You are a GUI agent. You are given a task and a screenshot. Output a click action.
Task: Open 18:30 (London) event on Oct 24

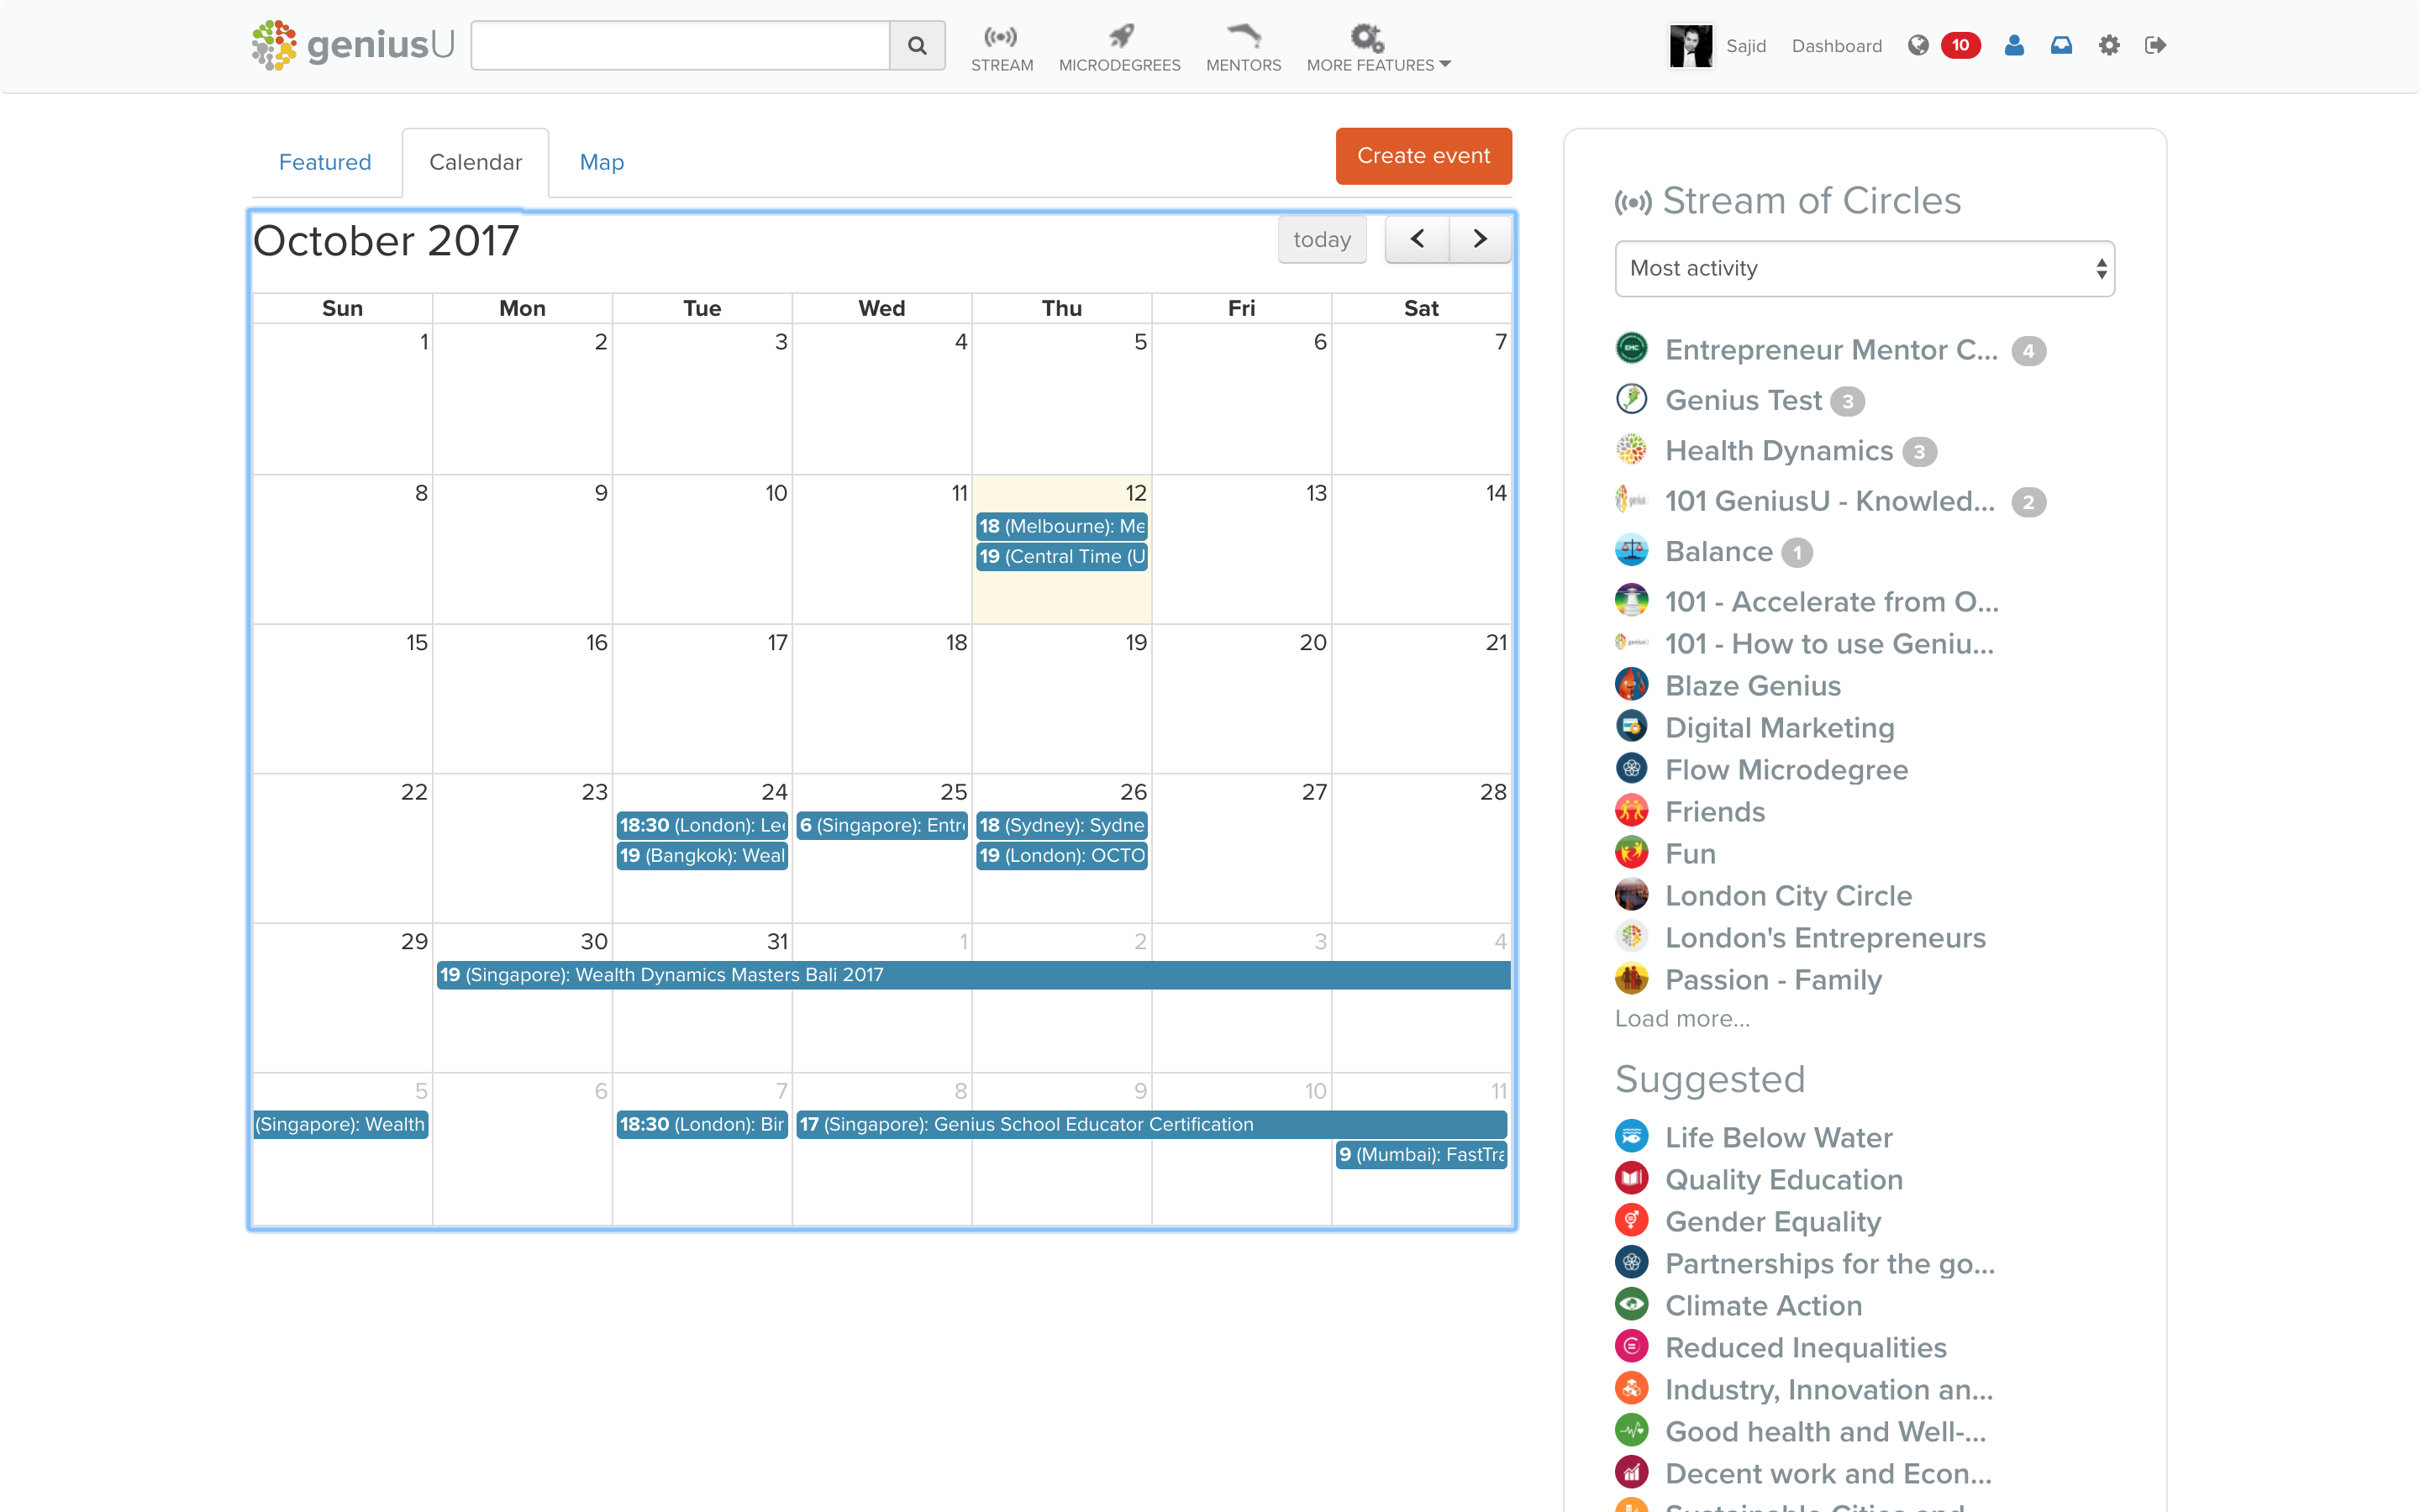point(702,825)
